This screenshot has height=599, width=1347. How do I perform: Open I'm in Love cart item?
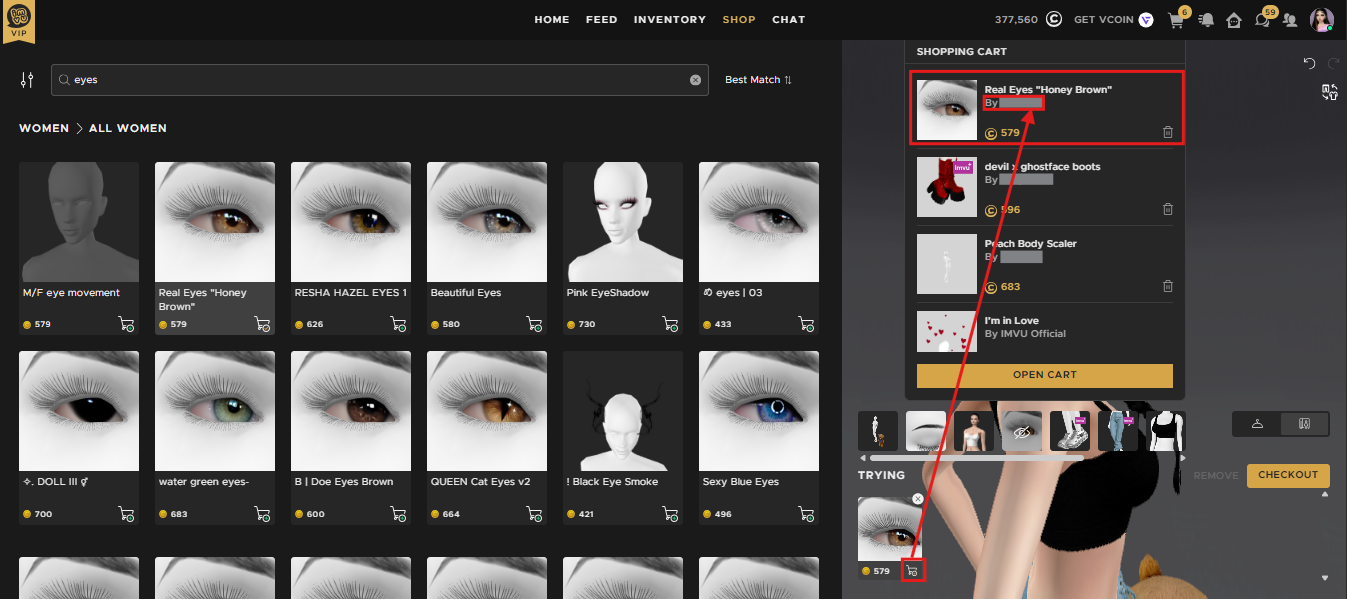(1044, 332)
